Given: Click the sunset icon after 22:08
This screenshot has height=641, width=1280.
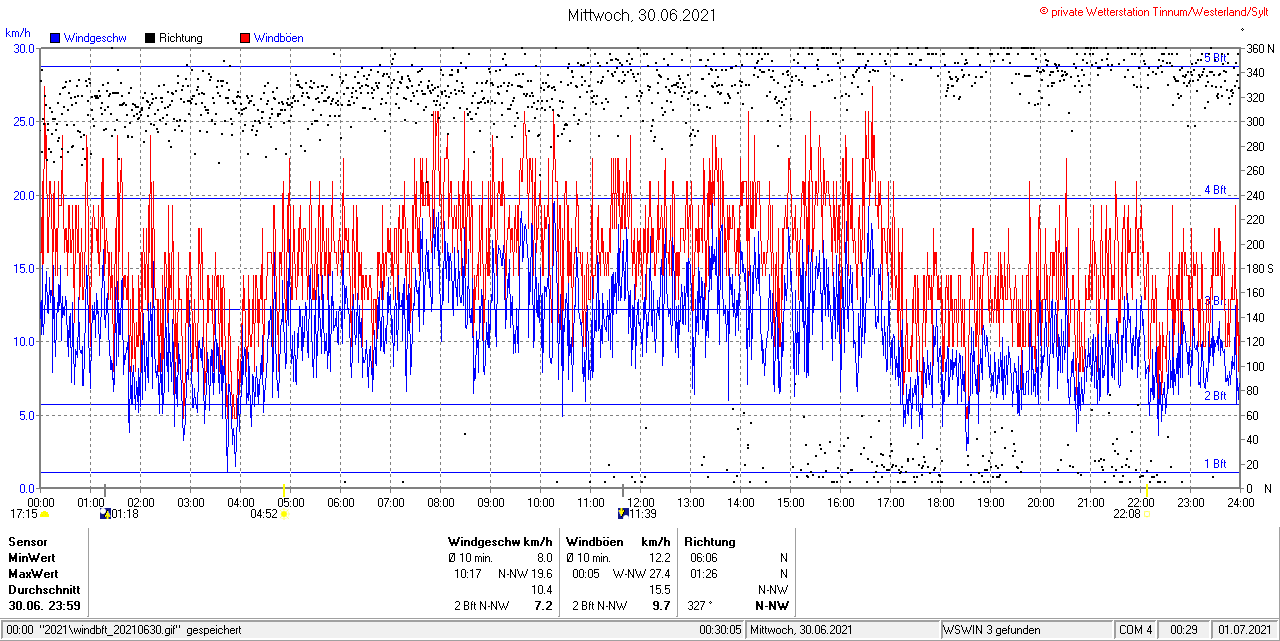Looking at the screenshot, I should click(x=1147, y=514).
